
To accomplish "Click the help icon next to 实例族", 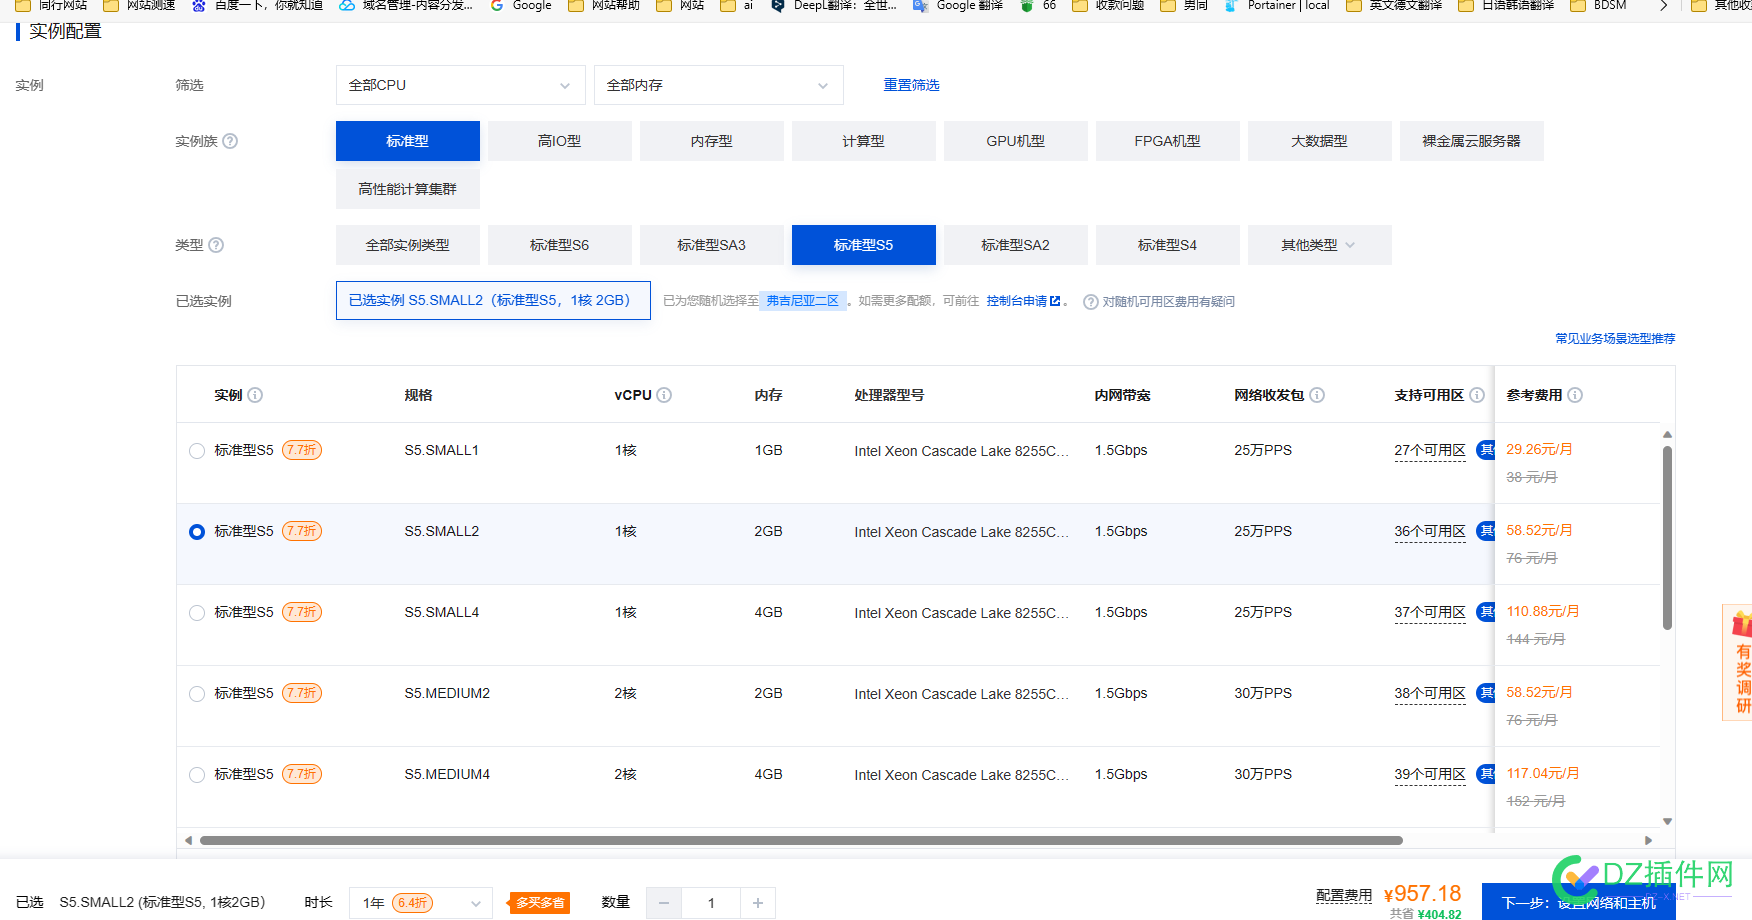I will (230, 141).
